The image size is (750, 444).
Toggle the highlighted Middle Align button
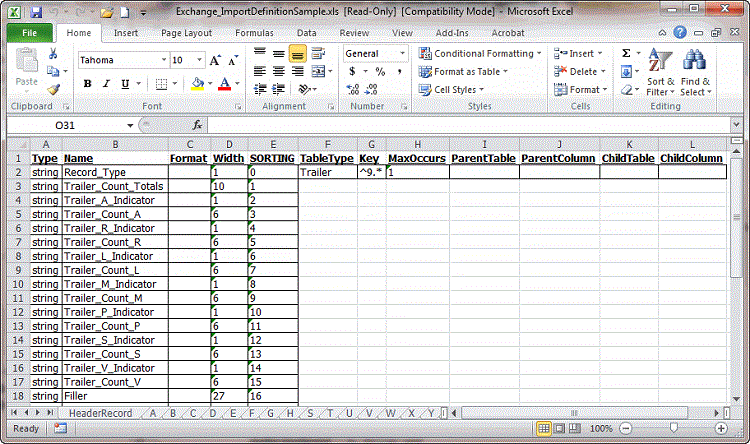(x=297, y=53)
